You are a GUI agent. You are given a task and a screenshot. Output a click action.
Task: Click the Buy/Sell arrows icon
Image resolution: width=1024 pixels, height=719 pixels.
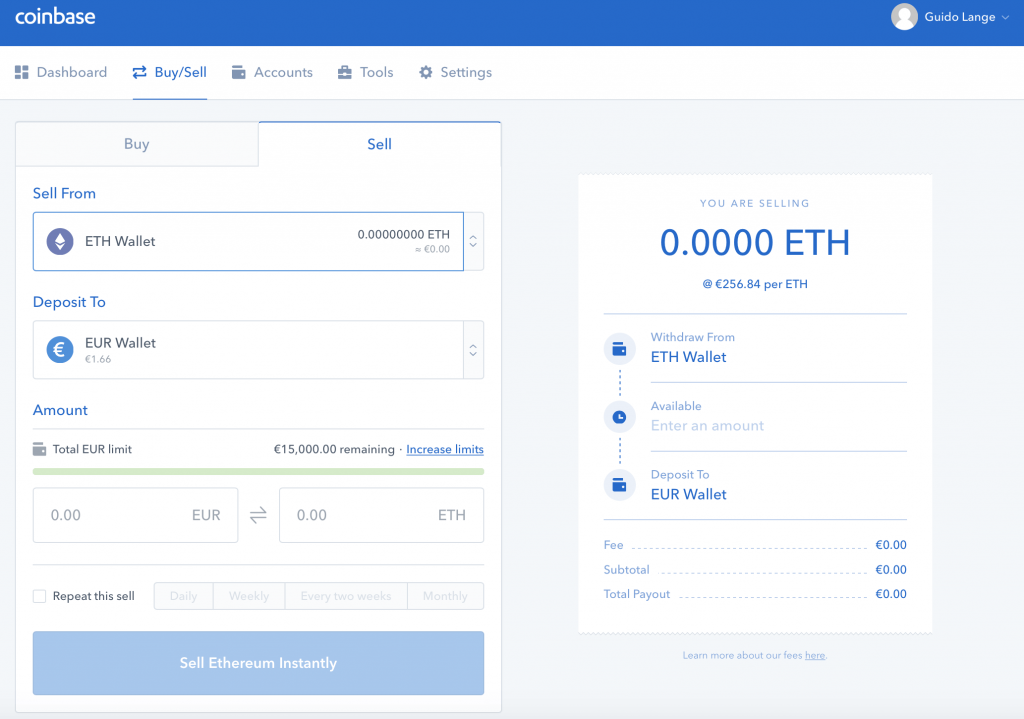click(139, 72)
